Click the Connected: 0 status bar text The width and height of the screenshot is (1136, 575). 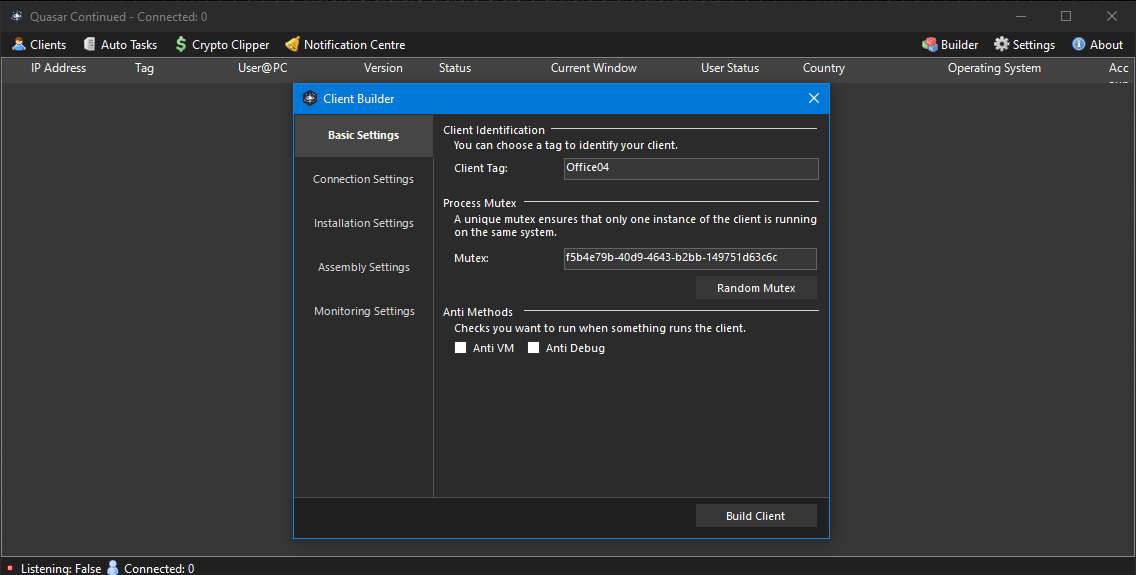coord(159,568)
